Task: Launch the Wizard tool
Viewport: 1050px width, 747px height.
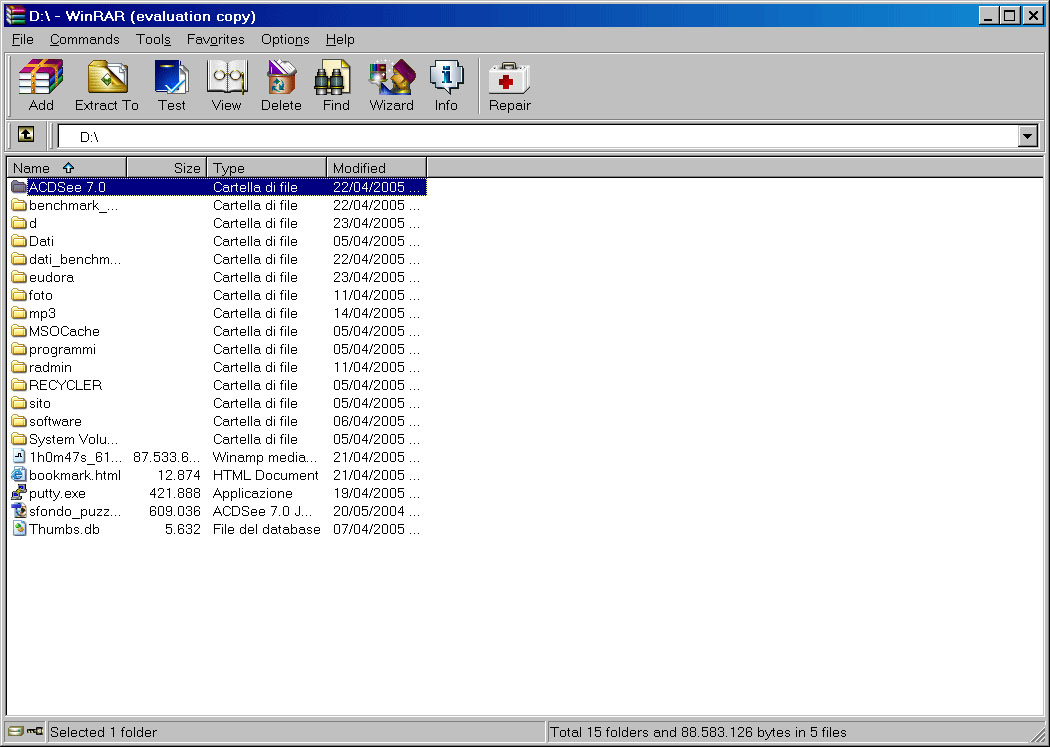Action: point(392,77)
